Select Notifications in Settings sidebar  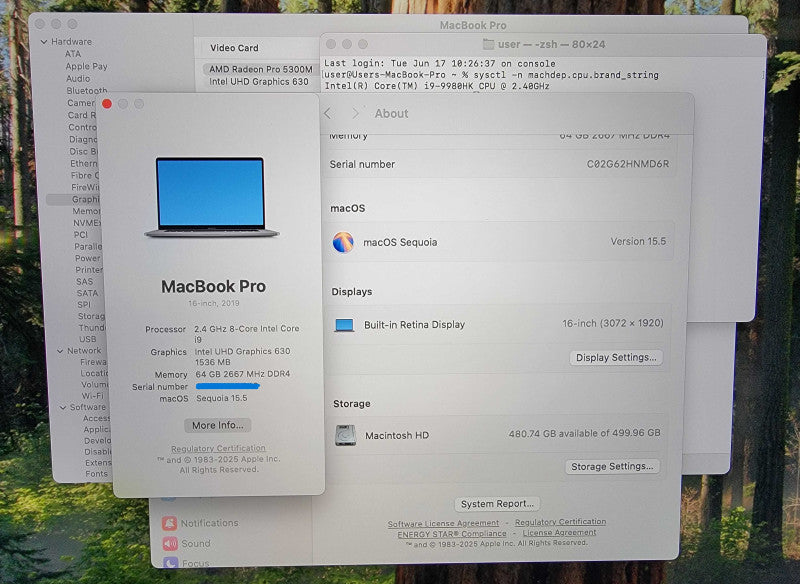point(209,523)
